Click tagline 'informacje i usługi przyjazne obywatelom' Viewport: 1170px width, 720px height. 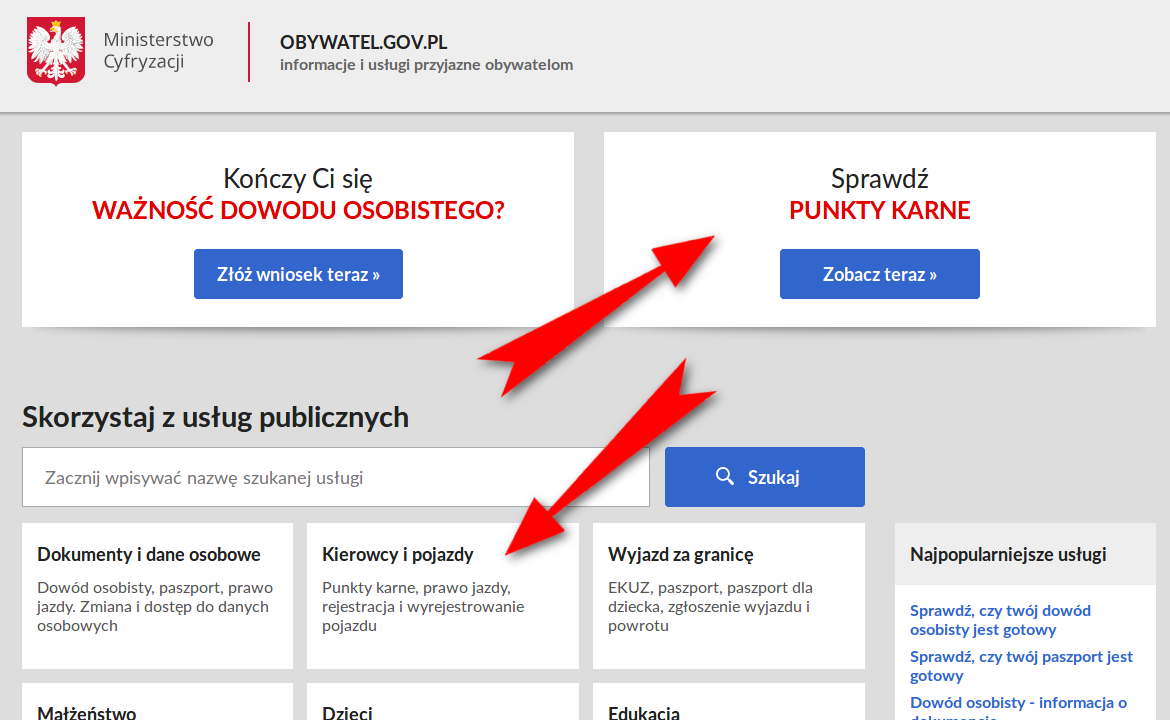pos(427,65)
